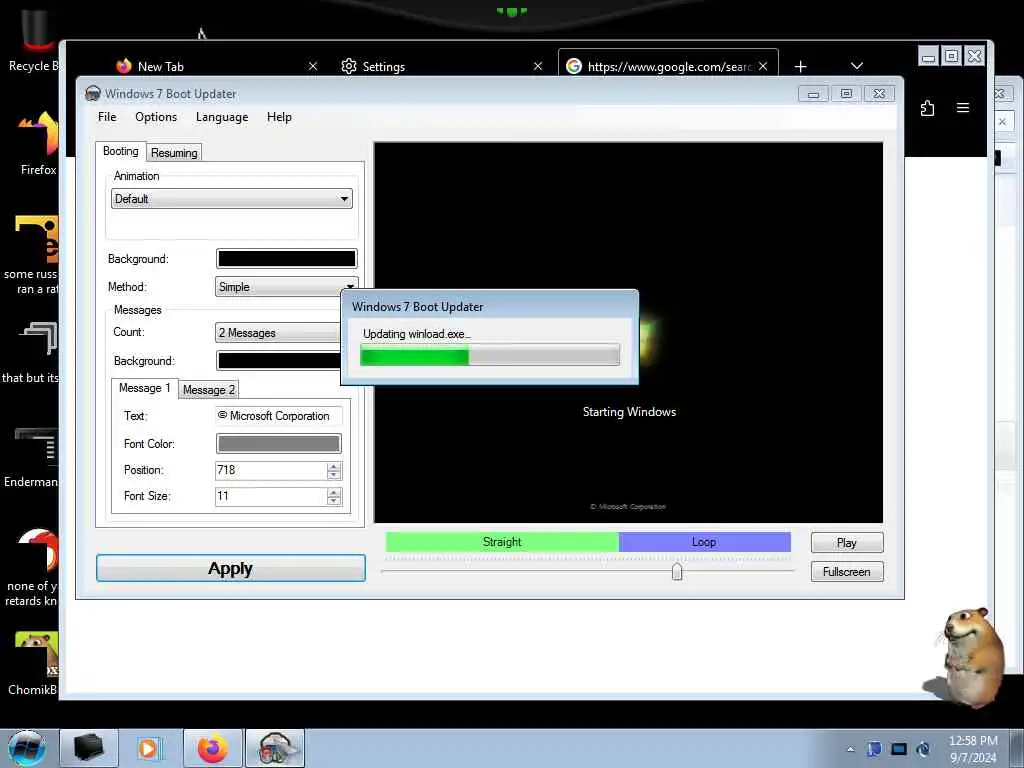The width and height of the screenshot is (1024, 768).
Task: Click the Windows 7 Boot Updater title icon
Action: coord(93,93)
